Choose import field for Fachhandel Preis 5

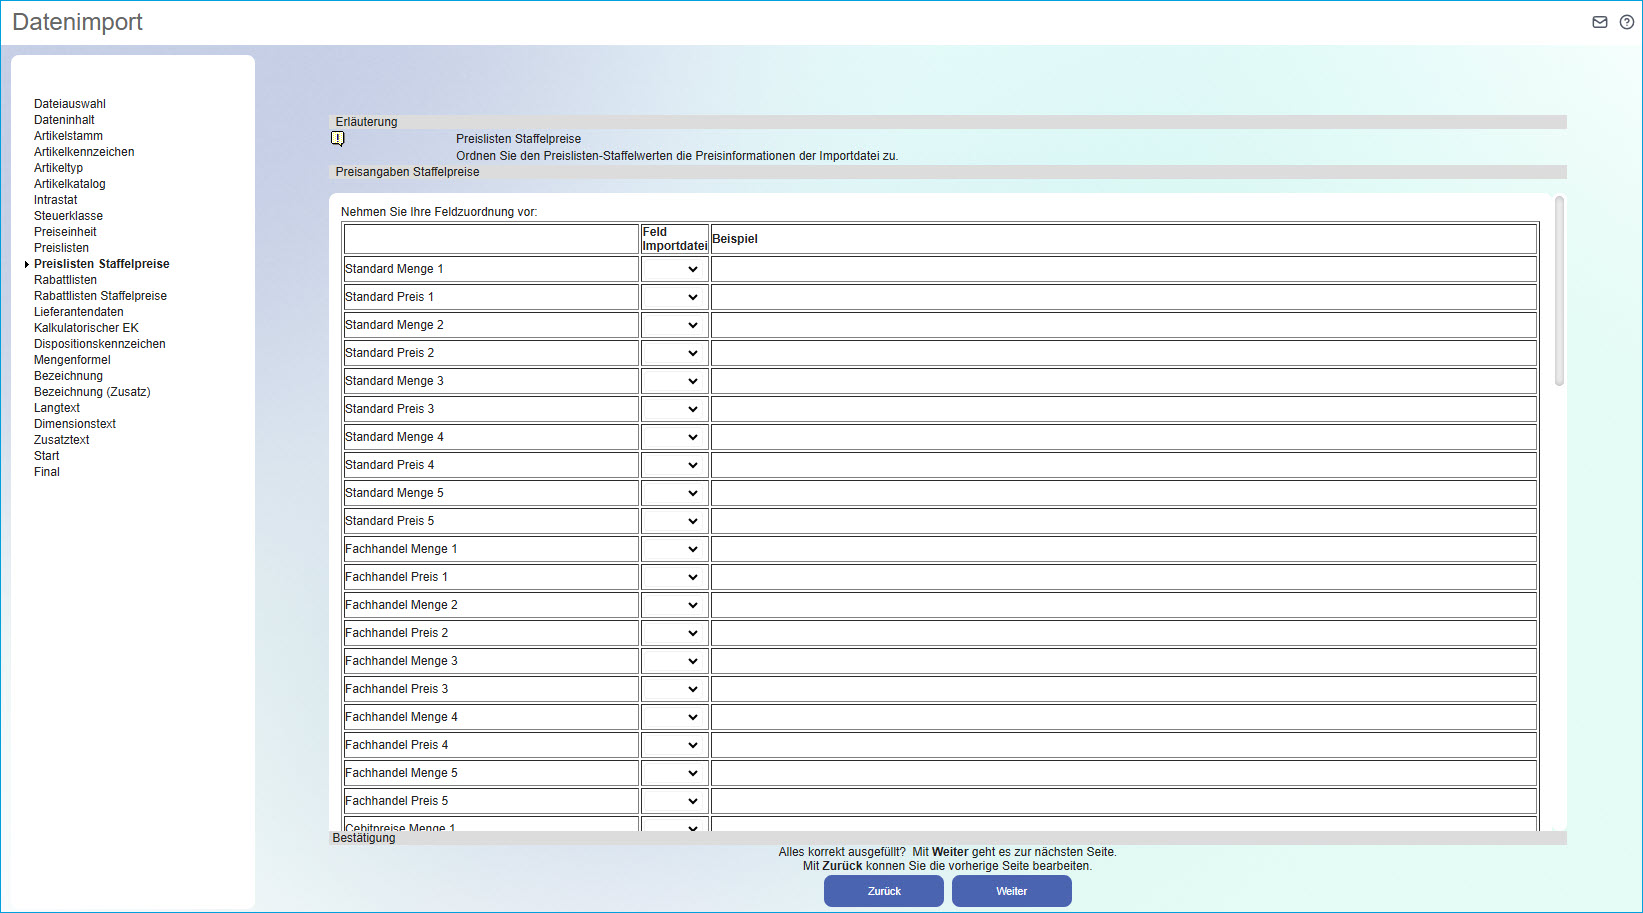tap(674, 801)
